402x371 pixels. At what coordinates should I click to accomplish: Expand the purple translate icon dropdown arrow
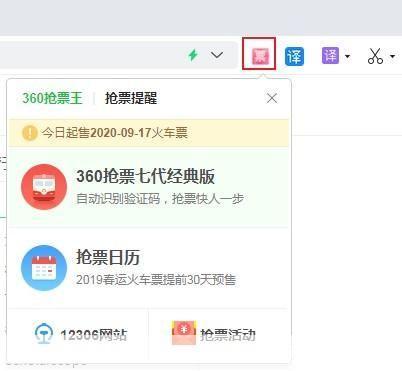pos(347,56)
